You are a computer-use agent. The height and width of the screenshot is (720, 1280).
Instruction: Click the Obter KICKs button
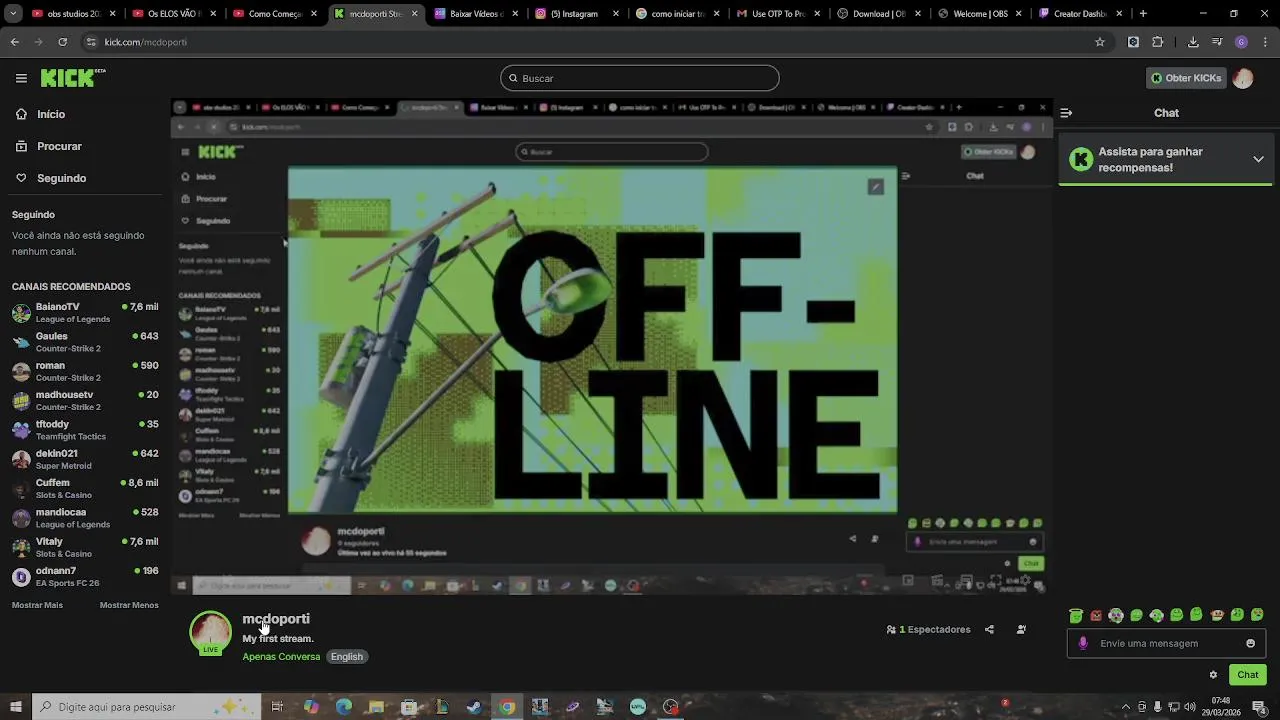click(x=1186, y=78)
